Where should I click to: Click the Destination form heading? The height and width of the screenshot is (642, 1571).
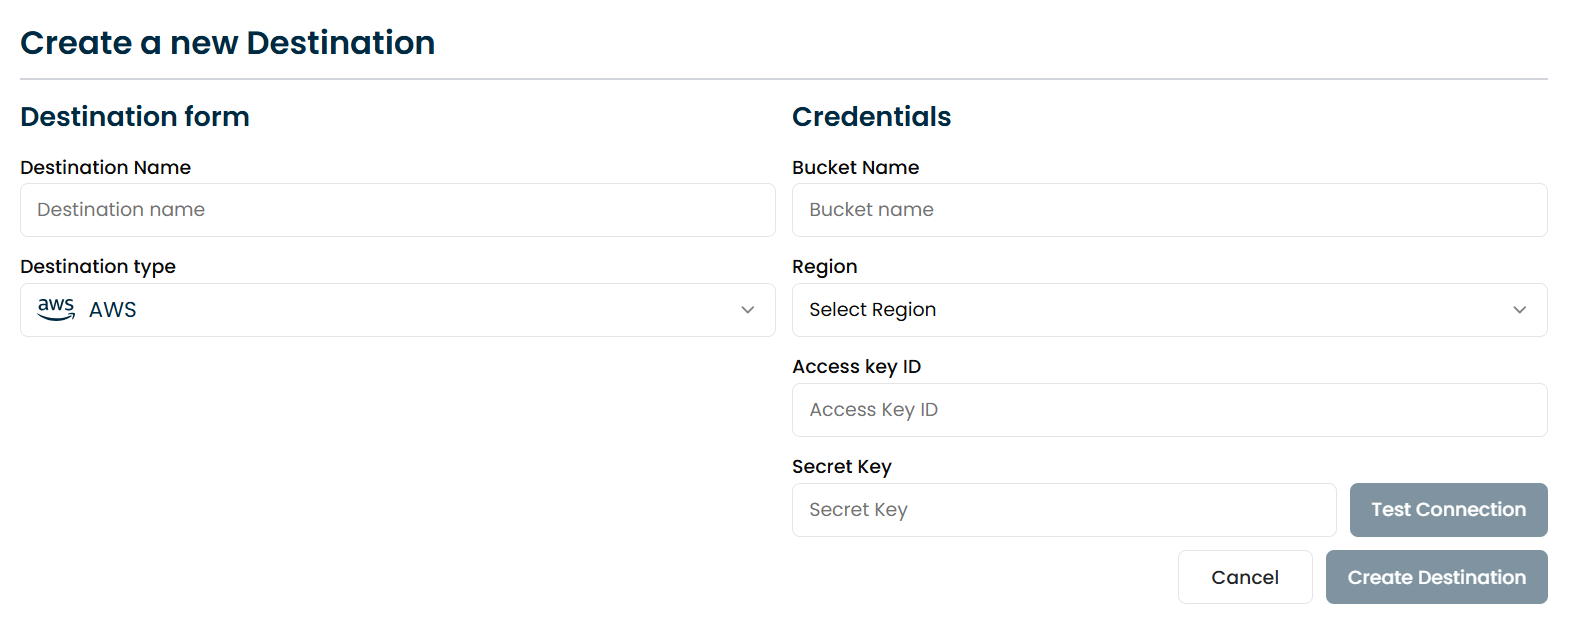tap(135, 116)
